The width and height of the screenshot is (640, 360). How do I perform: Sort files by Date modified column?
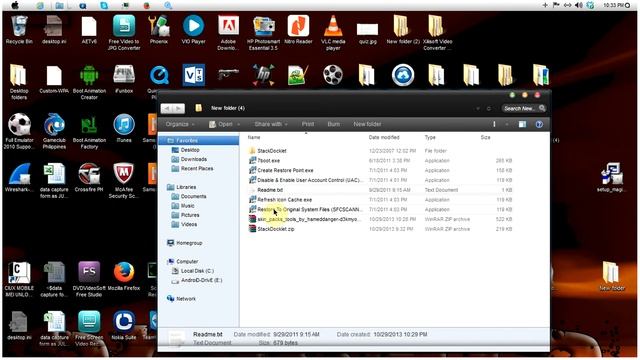point(384,138)
